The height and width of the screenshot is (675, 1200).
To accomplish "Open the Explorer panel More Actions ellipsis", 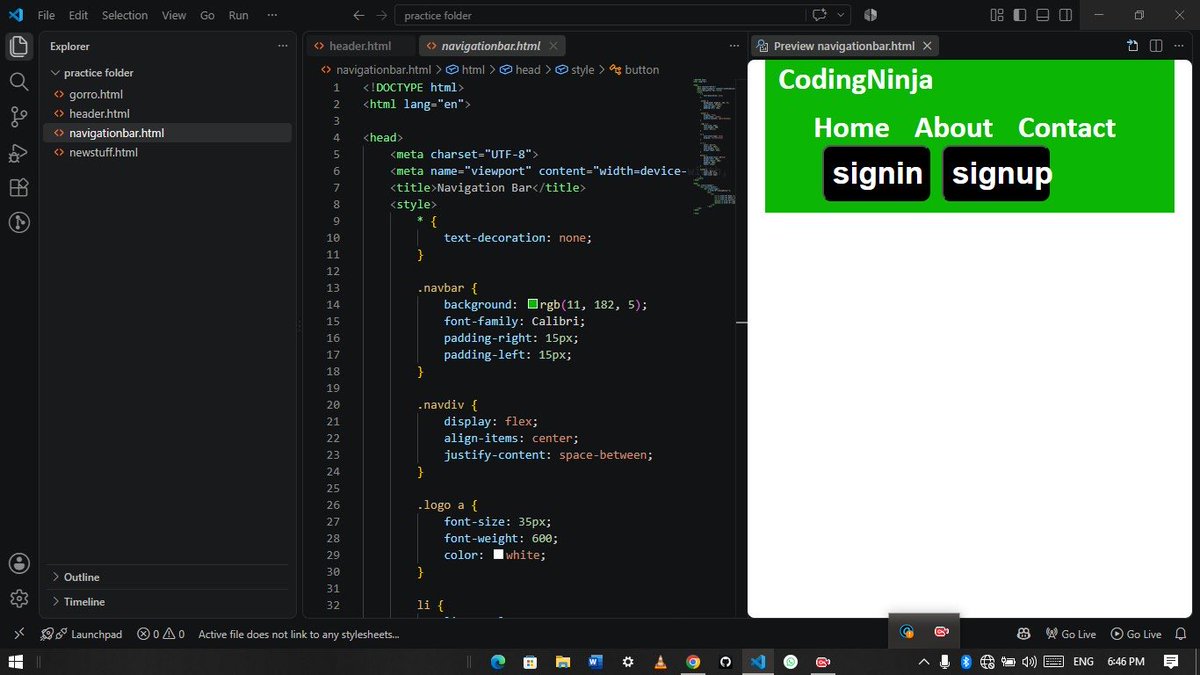I will (x=283, y=46).
